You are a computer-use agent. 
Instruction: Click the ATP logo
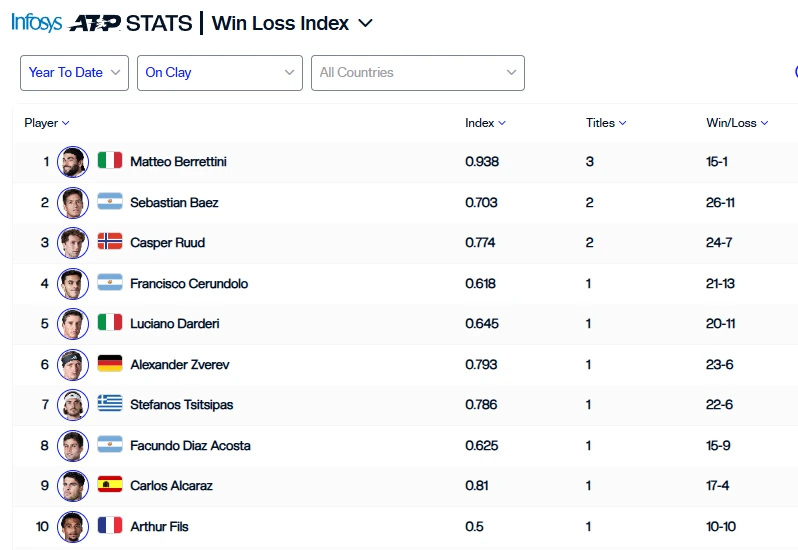coord(95,23)
